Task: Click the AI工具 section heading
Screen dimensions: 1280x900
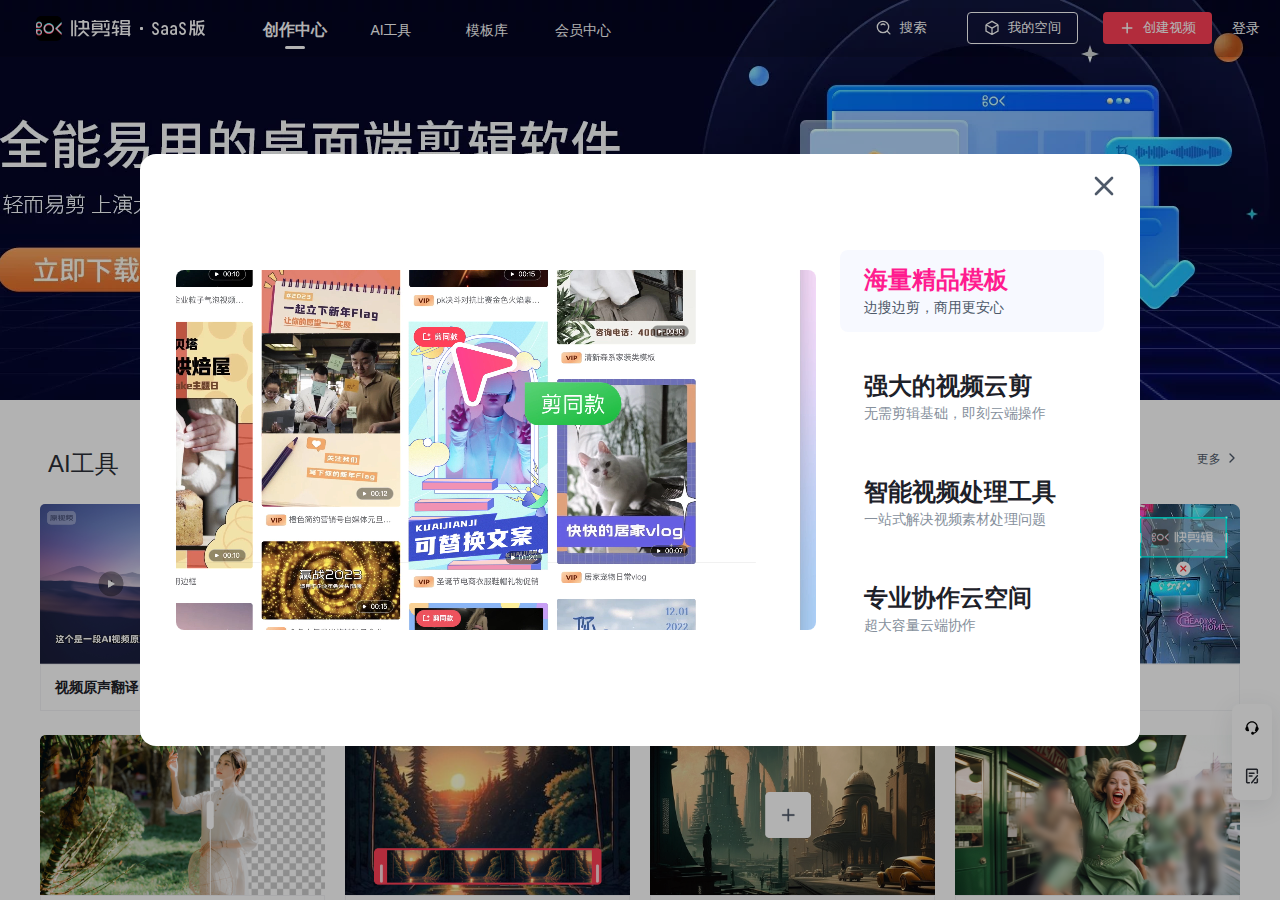Action: coord(83,463)
